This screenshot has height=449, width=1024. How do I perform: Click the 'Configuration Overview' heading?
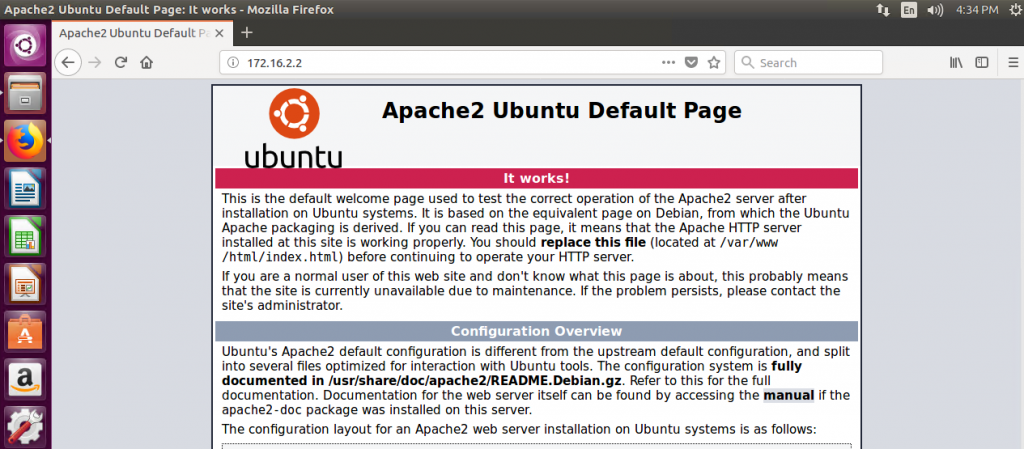click(x=536, y=331)
